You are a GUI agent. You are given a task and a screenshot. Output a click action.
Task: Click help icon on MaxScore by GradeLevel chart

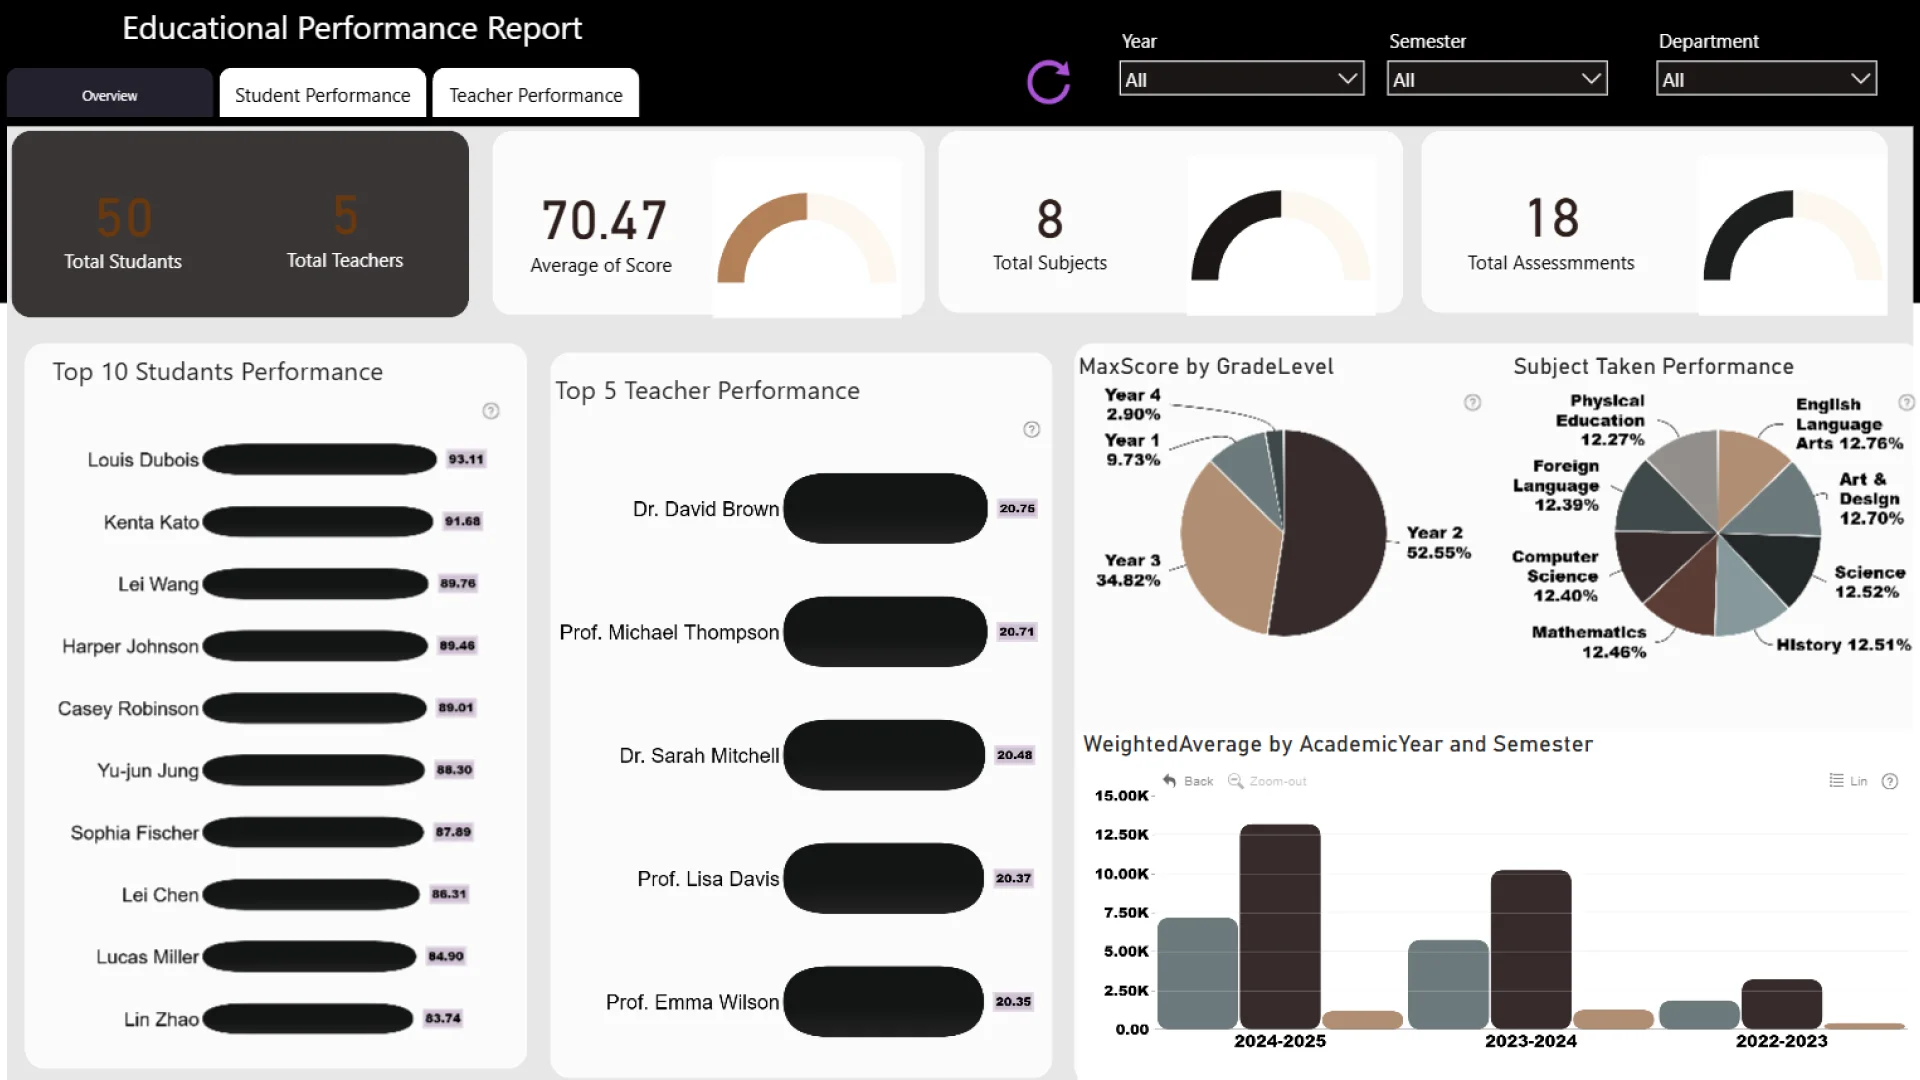[x=1472, y=403]
